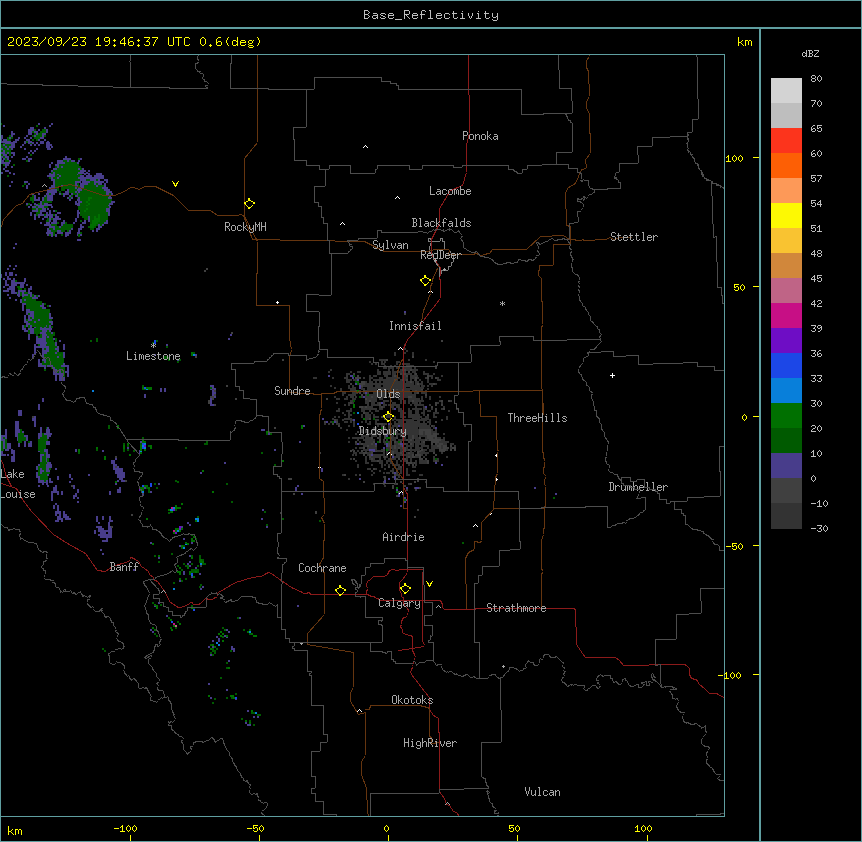Click the purple 36-39 dBZ legend swatch
Viewport: 862px width, 842px height.
[786, 341]
